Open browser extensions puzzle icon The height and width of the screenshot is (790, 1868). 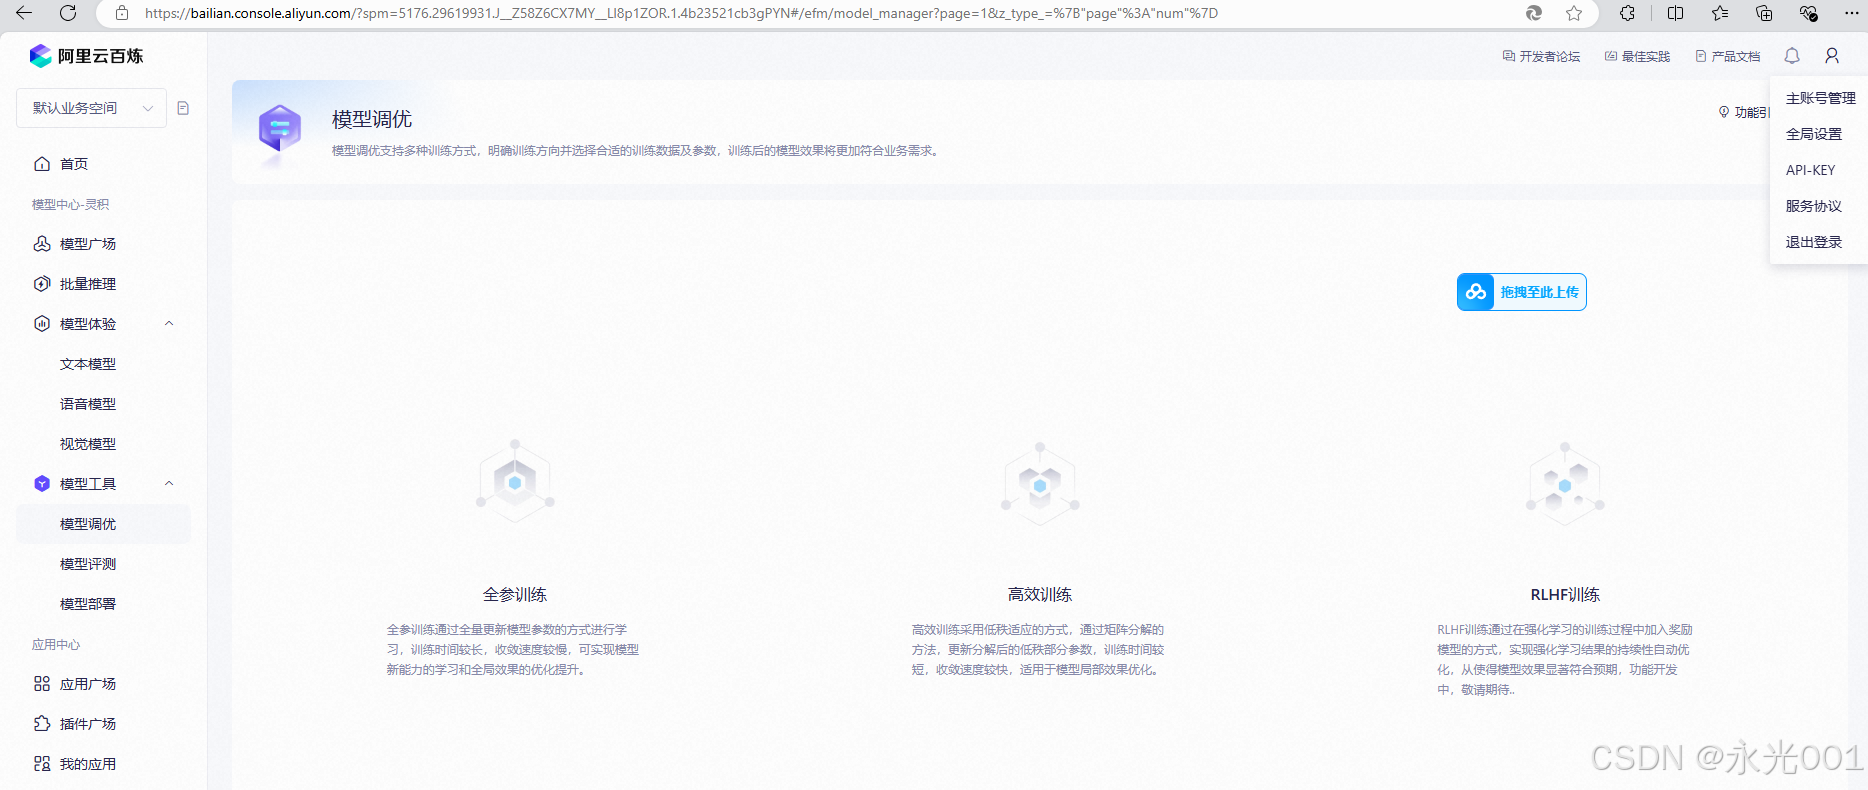pos(1627,13)
